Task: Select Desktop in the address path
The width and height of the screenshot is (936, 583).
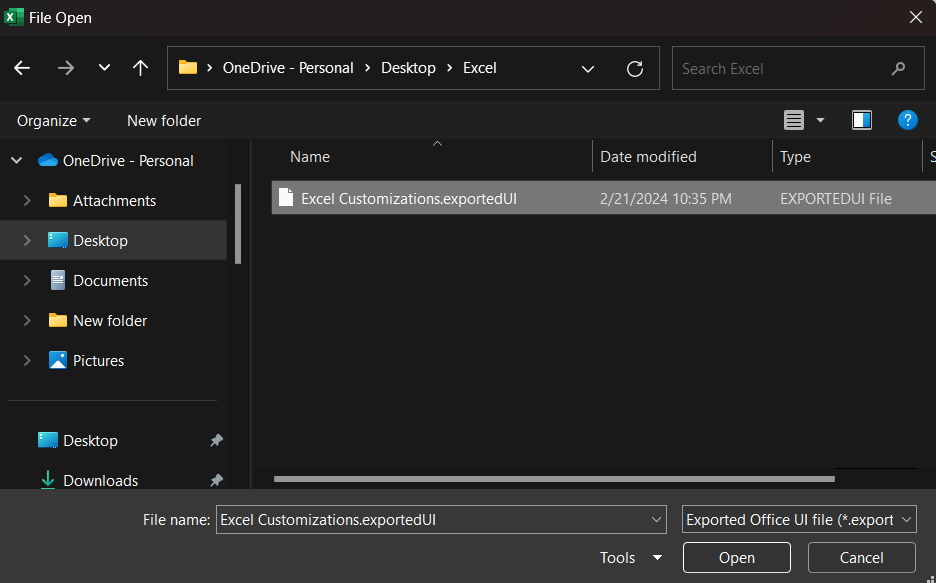Action: tap(408, 68)
